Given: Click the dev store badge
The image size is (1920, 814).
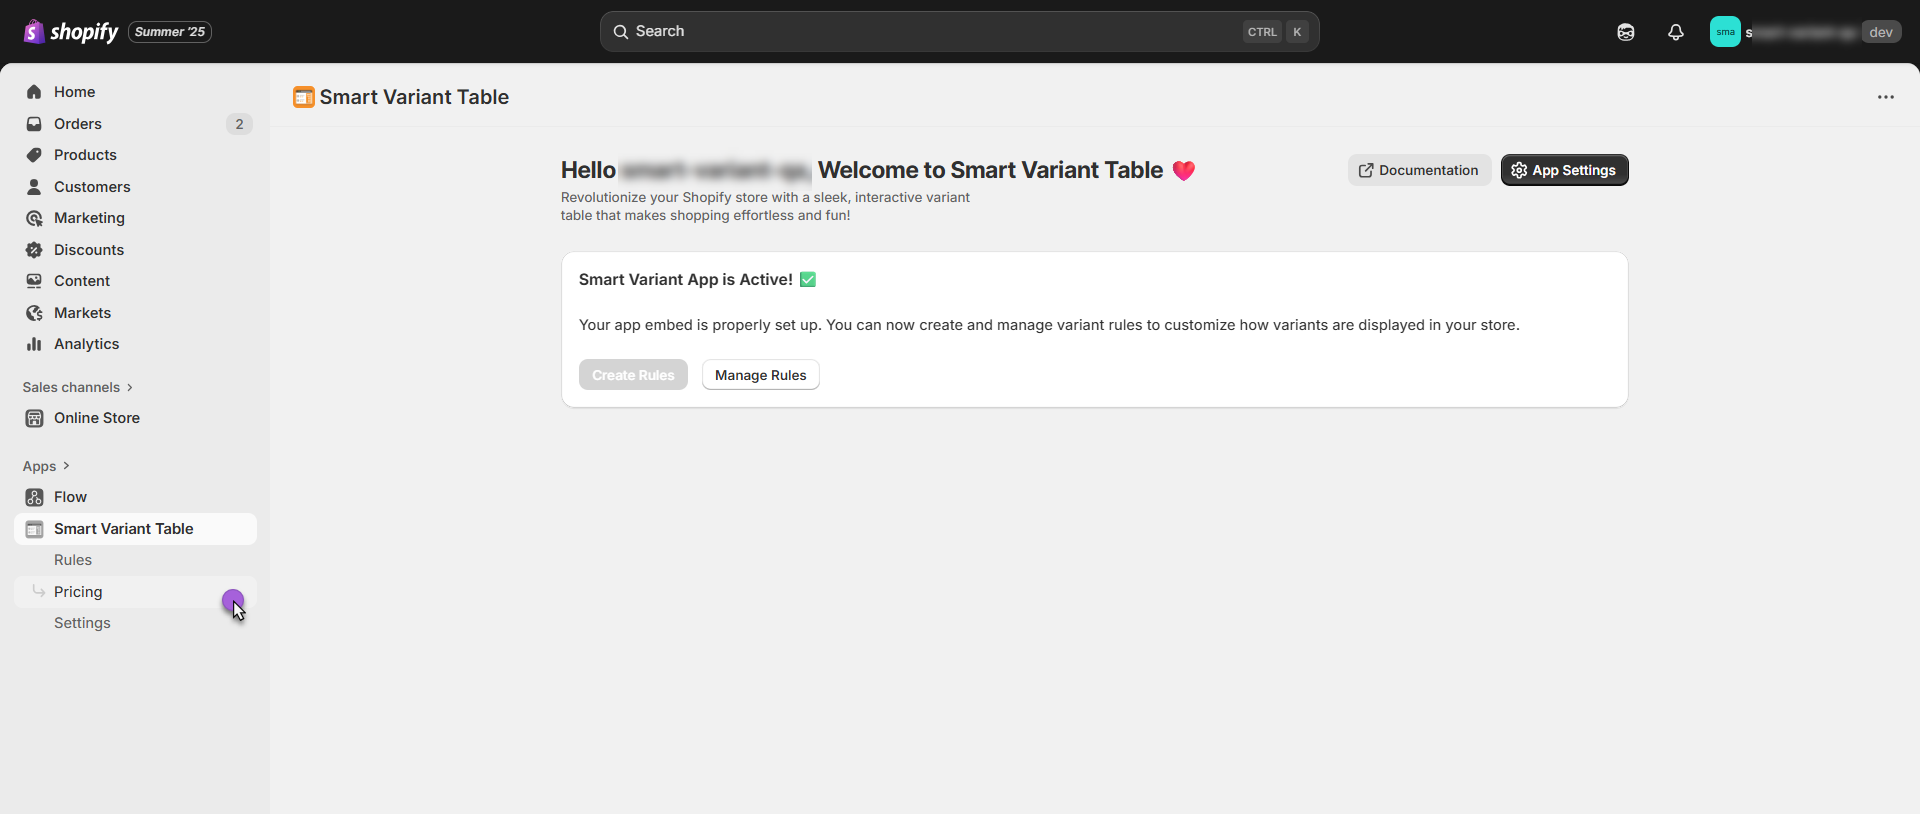Looking at the screenshot, I should (1881, 32).
